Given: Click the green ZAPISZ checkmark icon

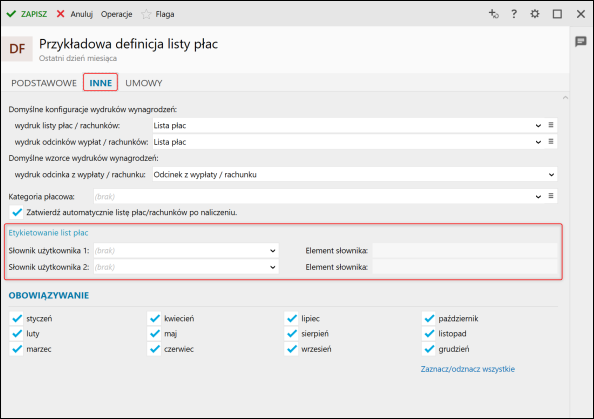Looking at the screenshot, I should (x=11, y=14).
